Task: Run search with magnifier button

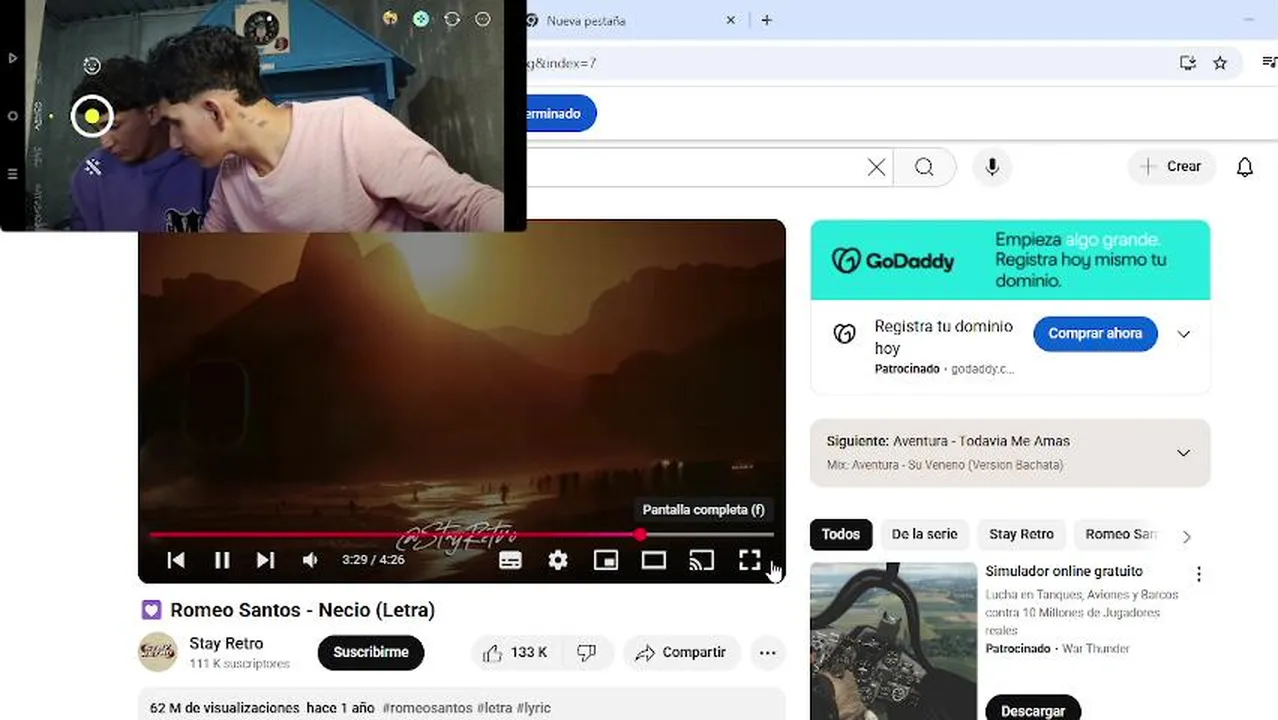Action: pyautogui.click(x=924, y=167)
